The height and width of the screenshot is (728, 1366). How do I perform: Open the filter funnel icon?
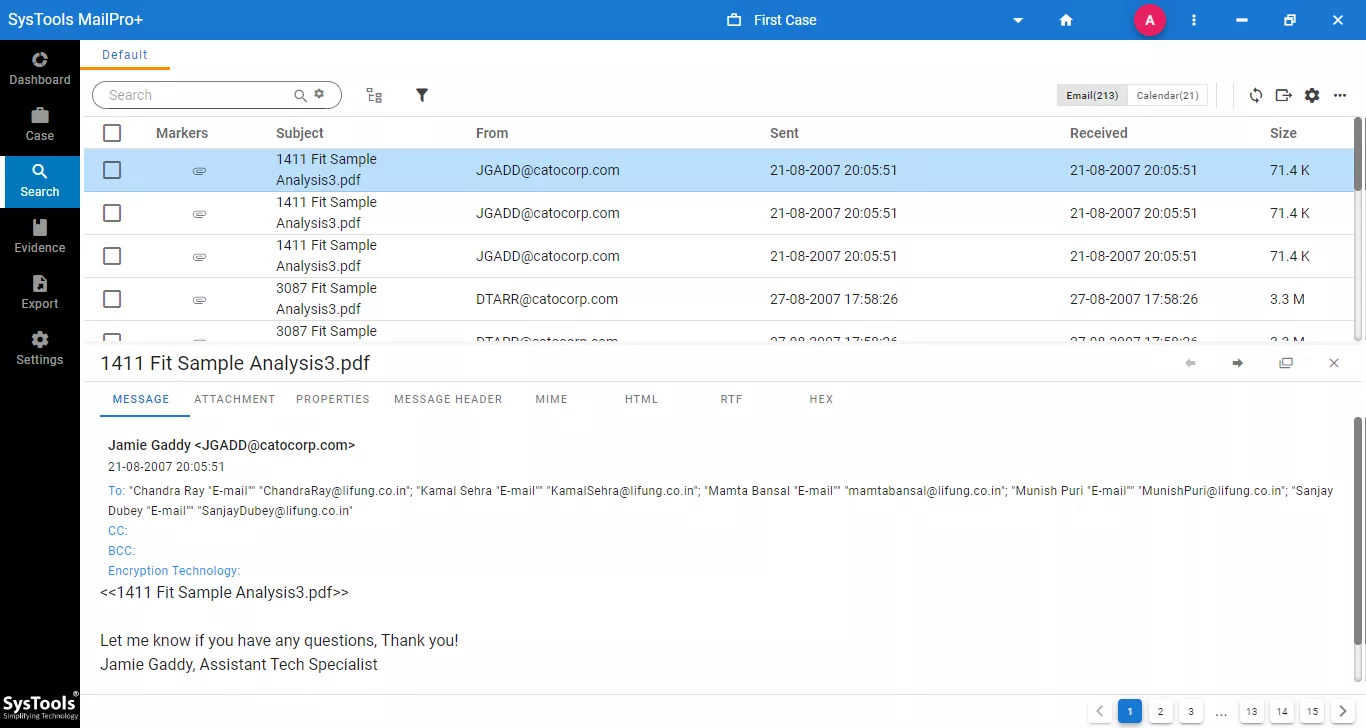pos(422,95)
